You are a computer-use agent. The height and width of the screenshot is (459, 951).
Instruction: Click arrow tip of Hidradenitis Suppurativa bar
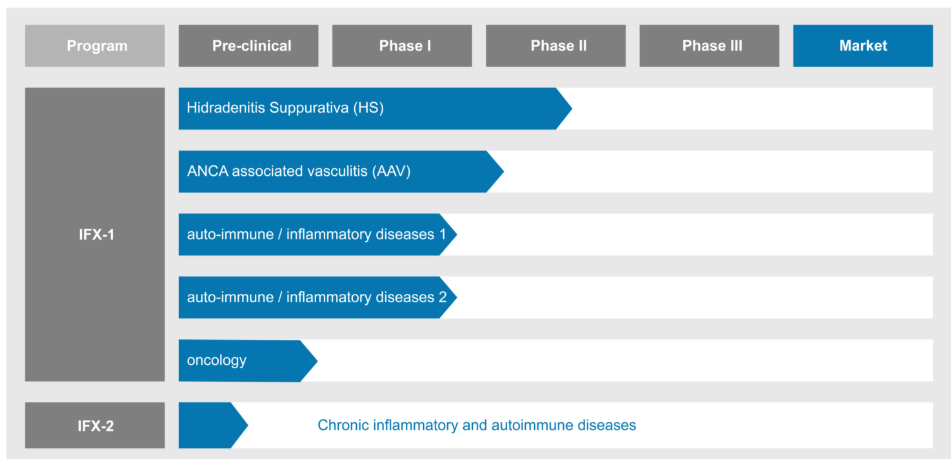tap(565, 109)
